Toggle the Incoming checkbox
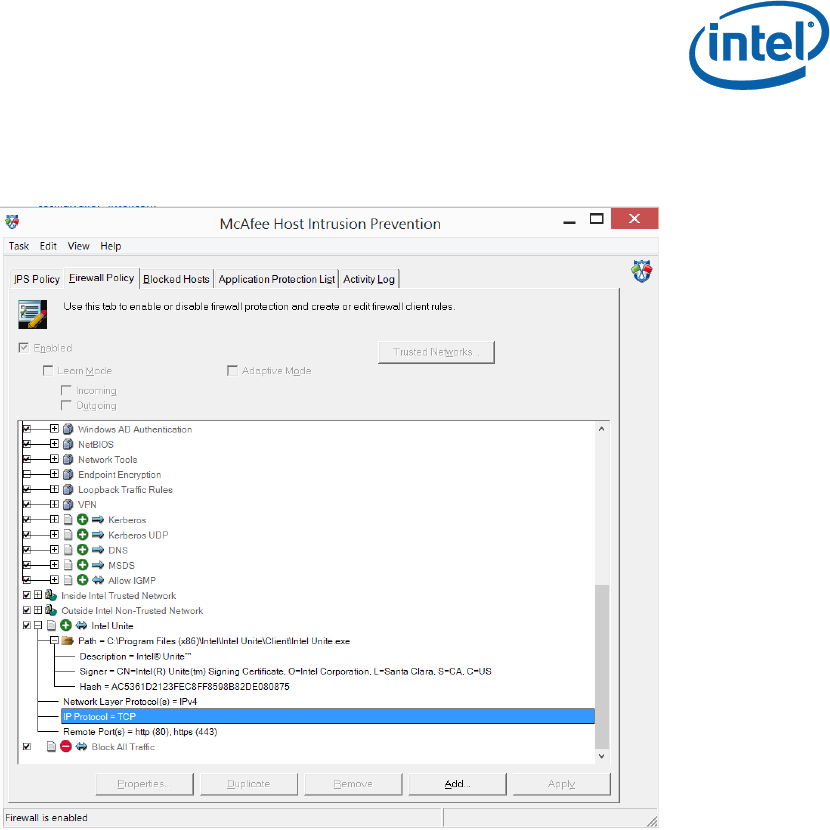 click(66, 390)
